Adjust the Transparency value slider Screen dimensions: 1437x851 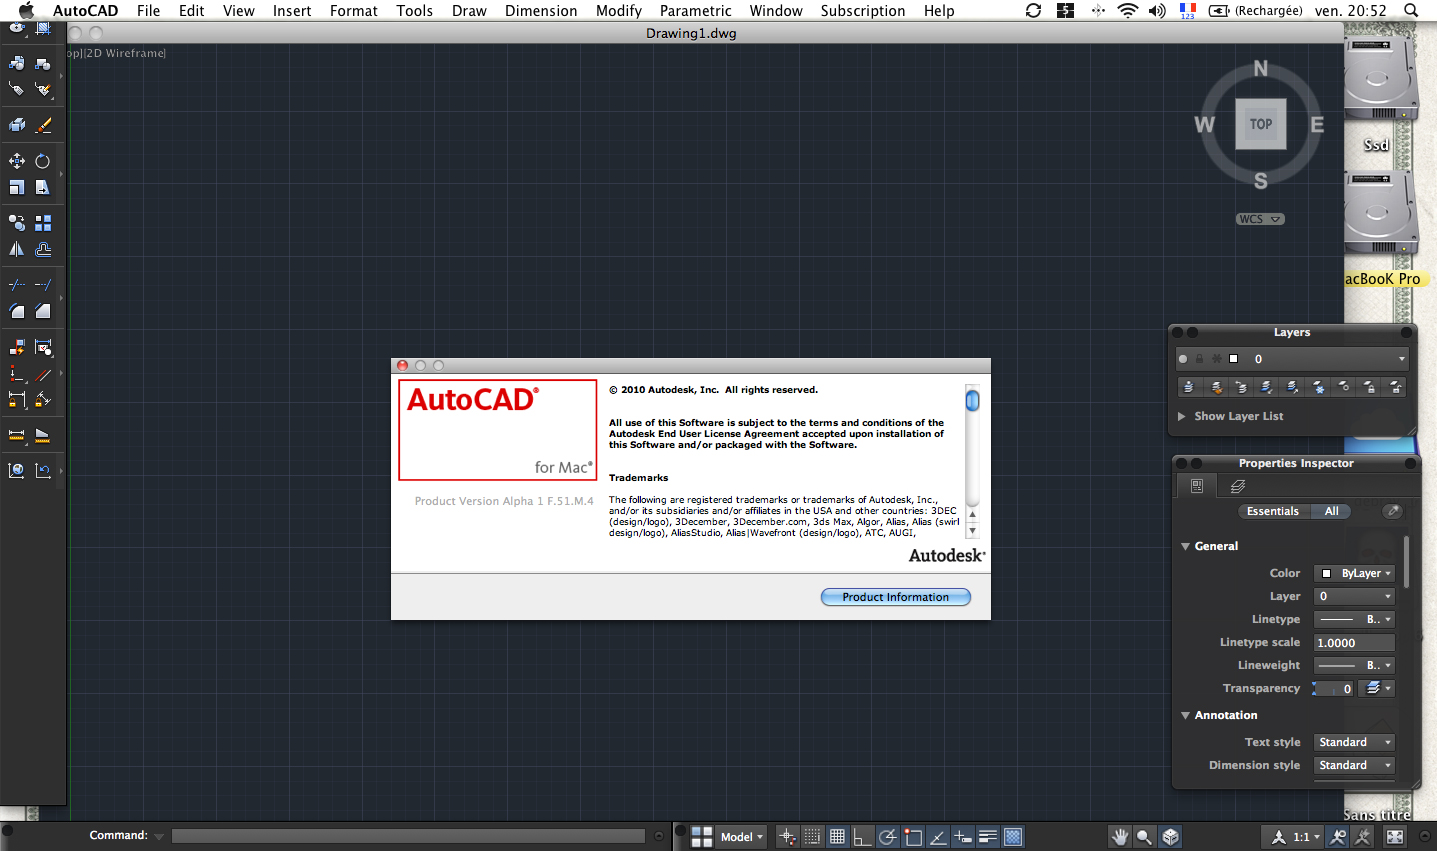[1333, 688]
